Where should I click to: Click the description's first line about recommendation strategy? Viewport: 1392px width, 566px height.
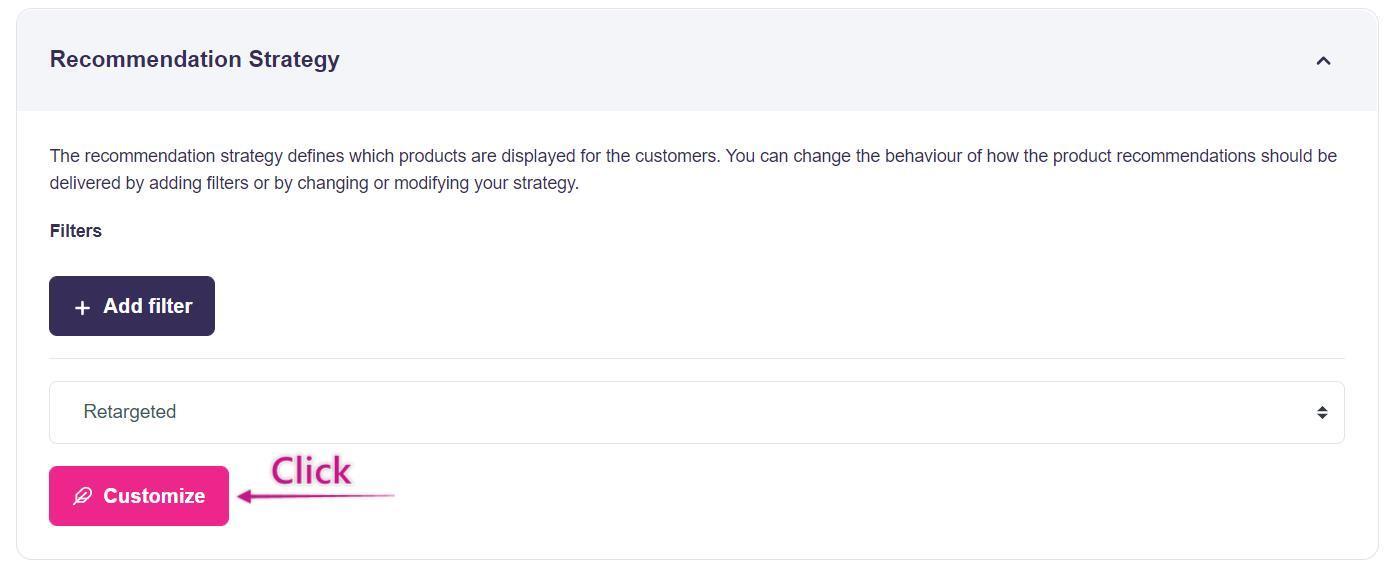point(692,156)
